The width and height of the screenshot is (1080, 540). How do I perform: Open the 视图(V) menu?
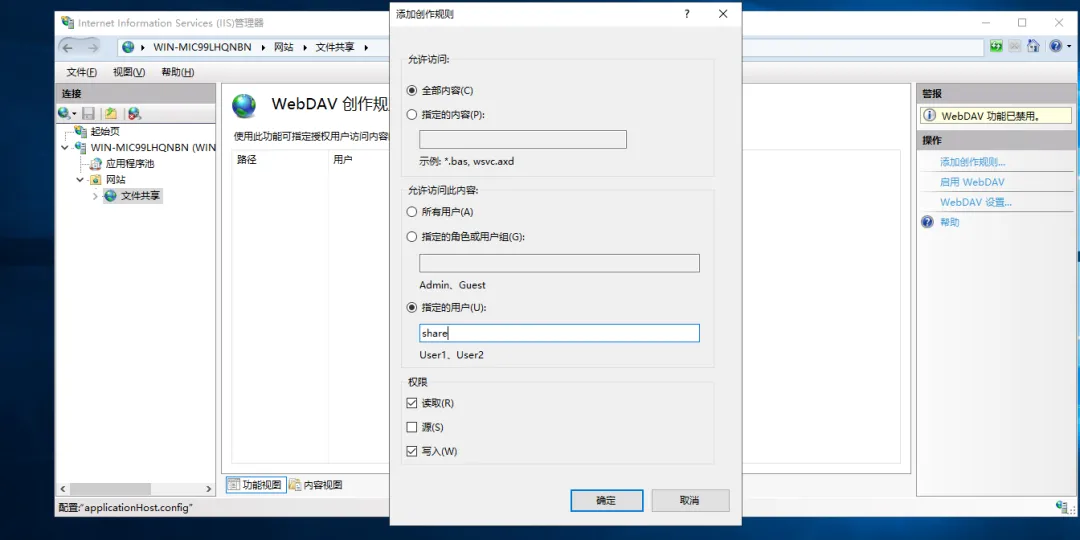tap(129, 72)
